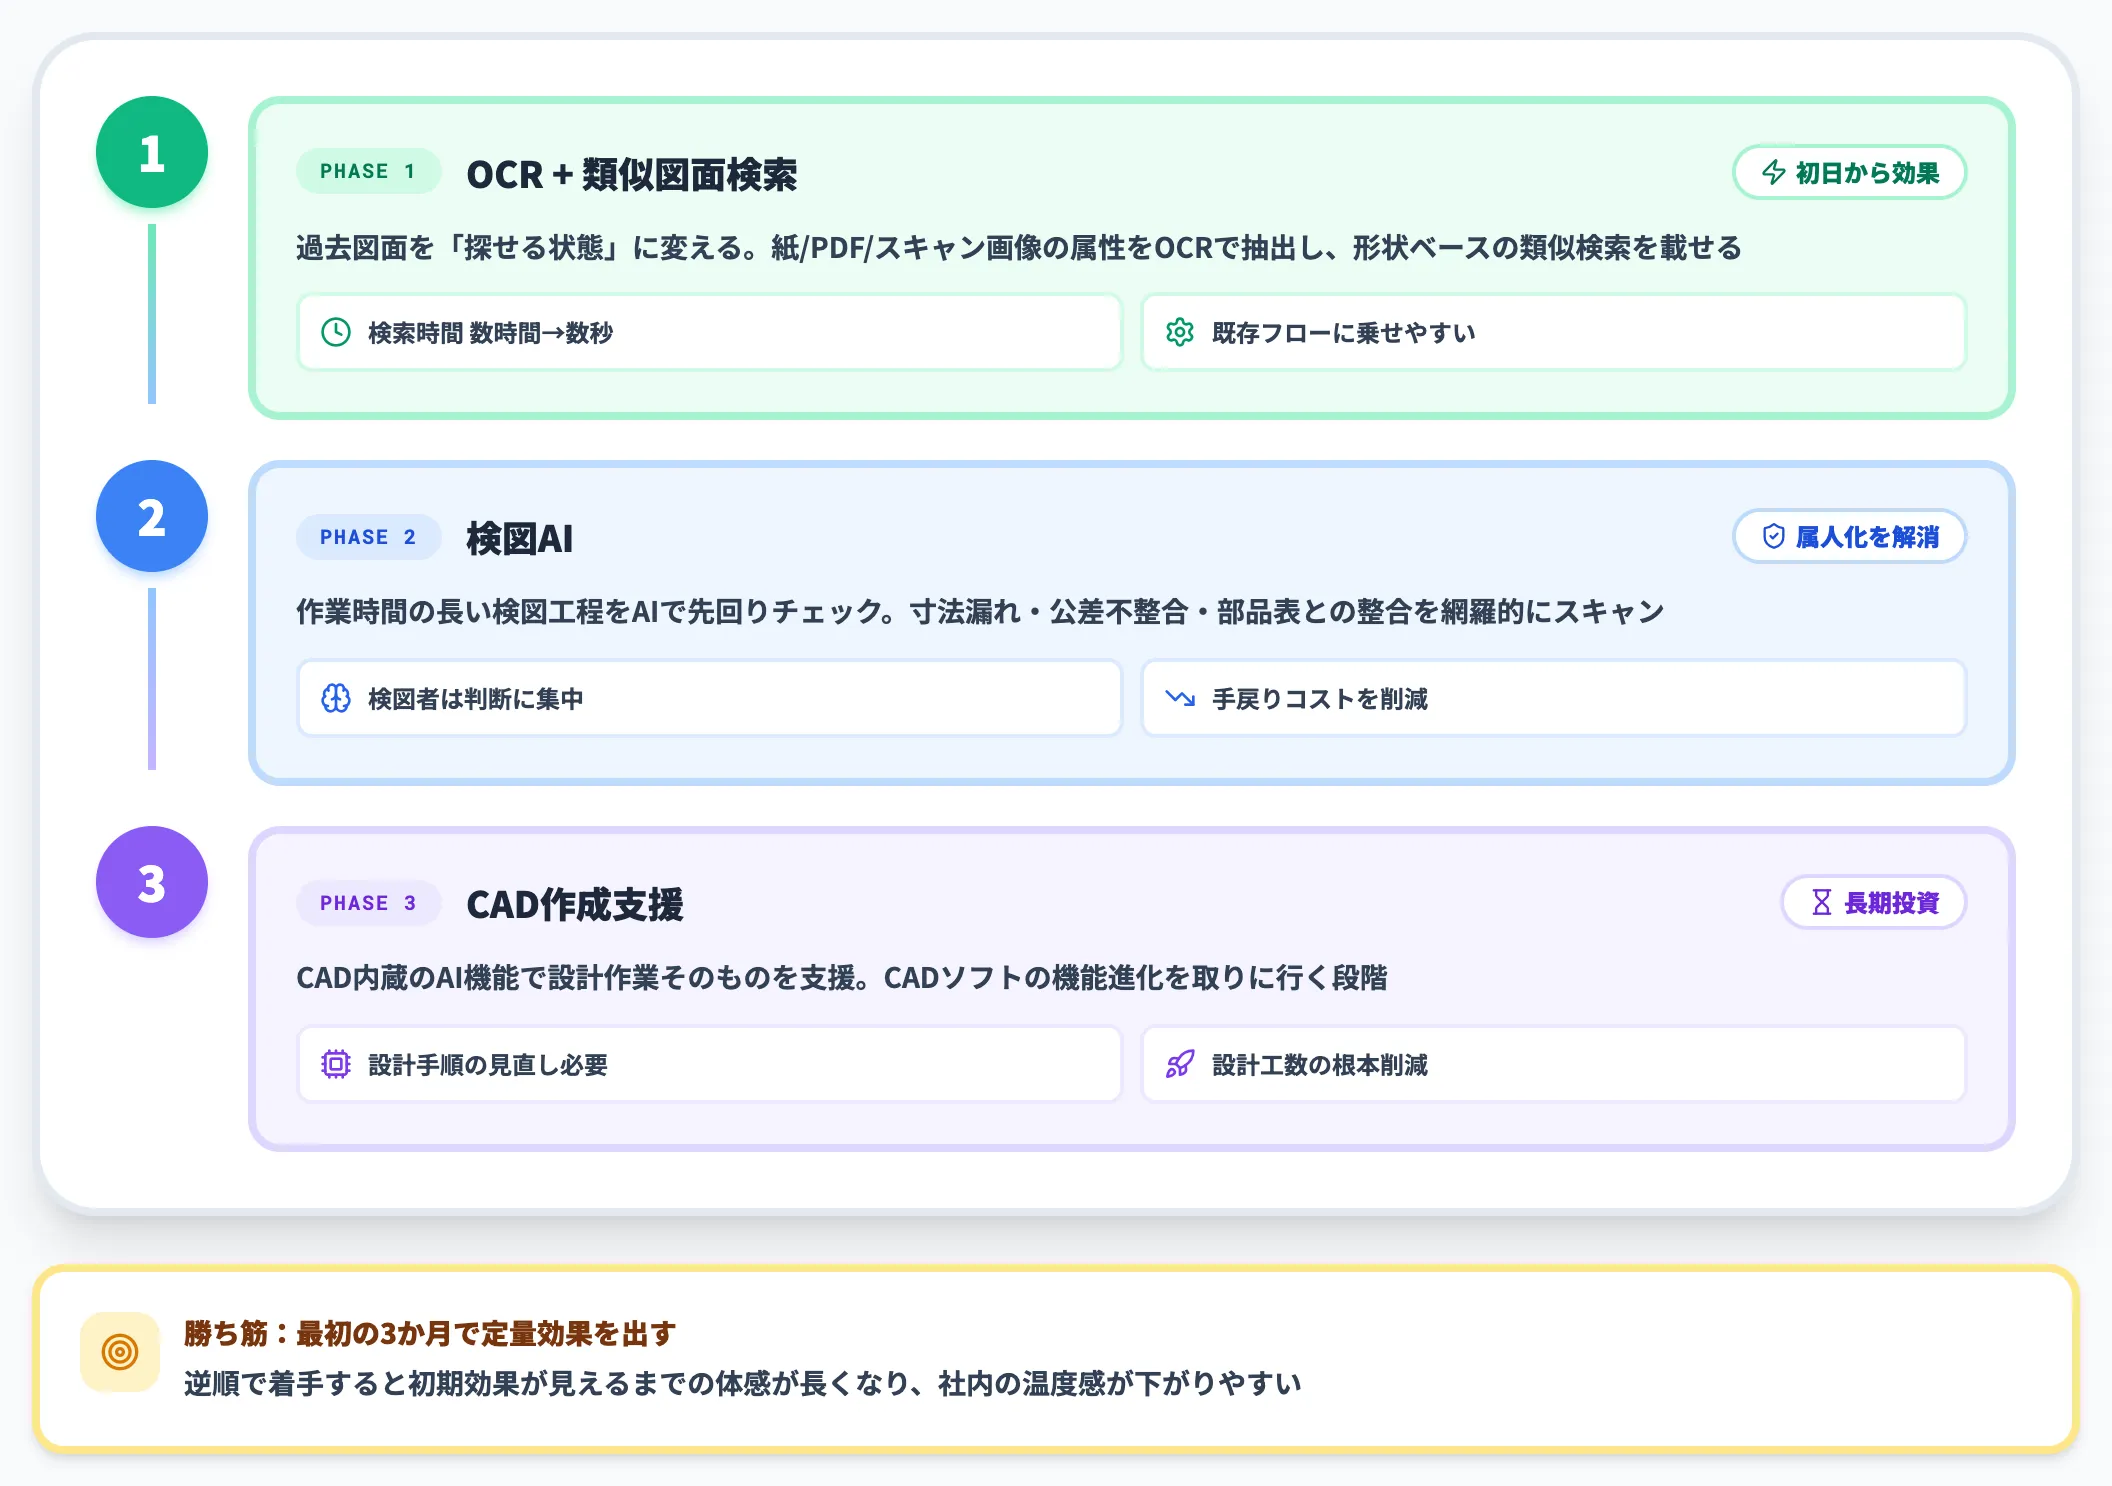Select the 設計工数の根本削減 card
The width and height of the screenshot is (2112, 1486).
(1554, 1064)
